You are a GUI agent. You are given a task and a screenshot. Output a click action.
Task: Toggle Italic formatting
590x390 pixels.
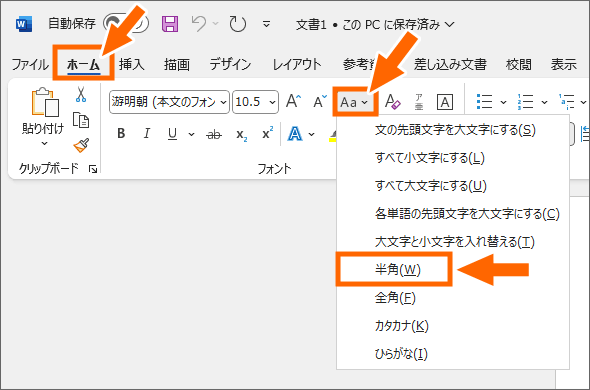(x=147, y=133)
